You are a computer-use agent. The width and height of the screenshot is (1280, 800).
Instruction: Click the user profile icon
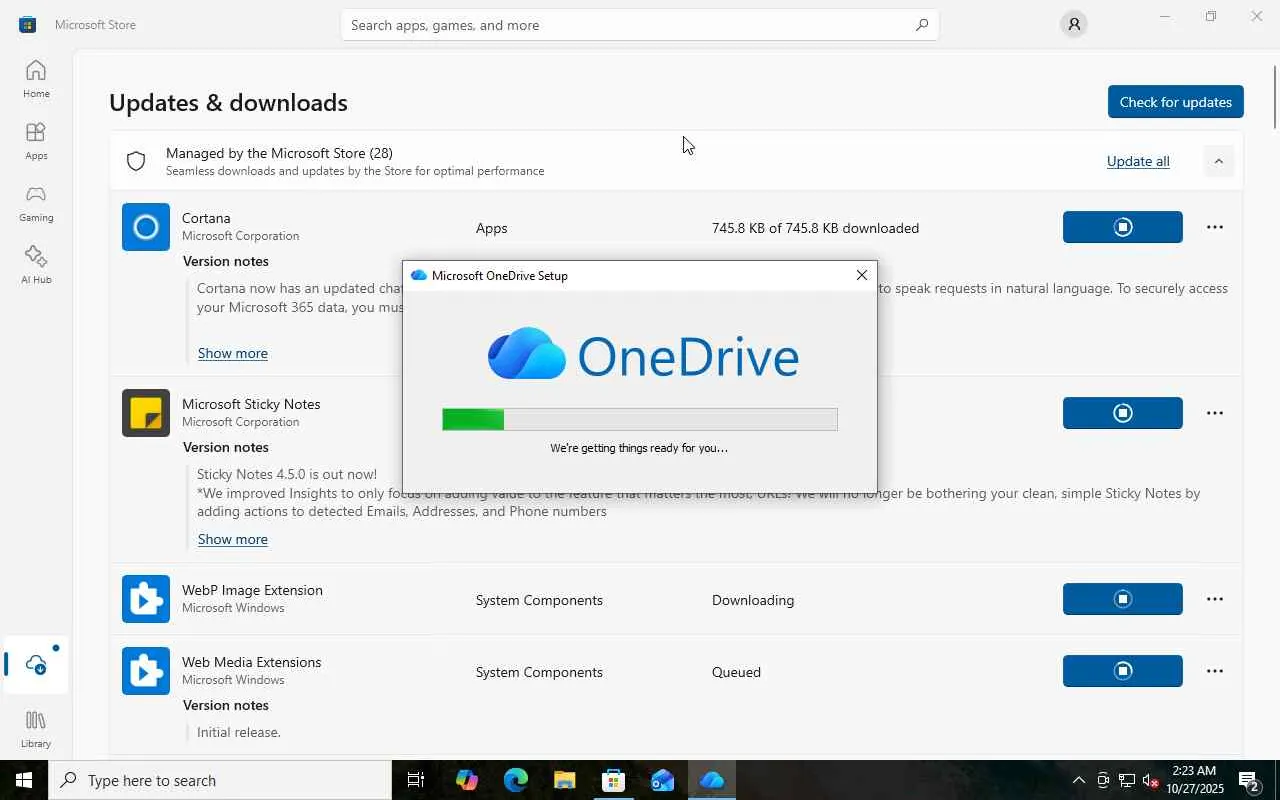click(1074, 24)
